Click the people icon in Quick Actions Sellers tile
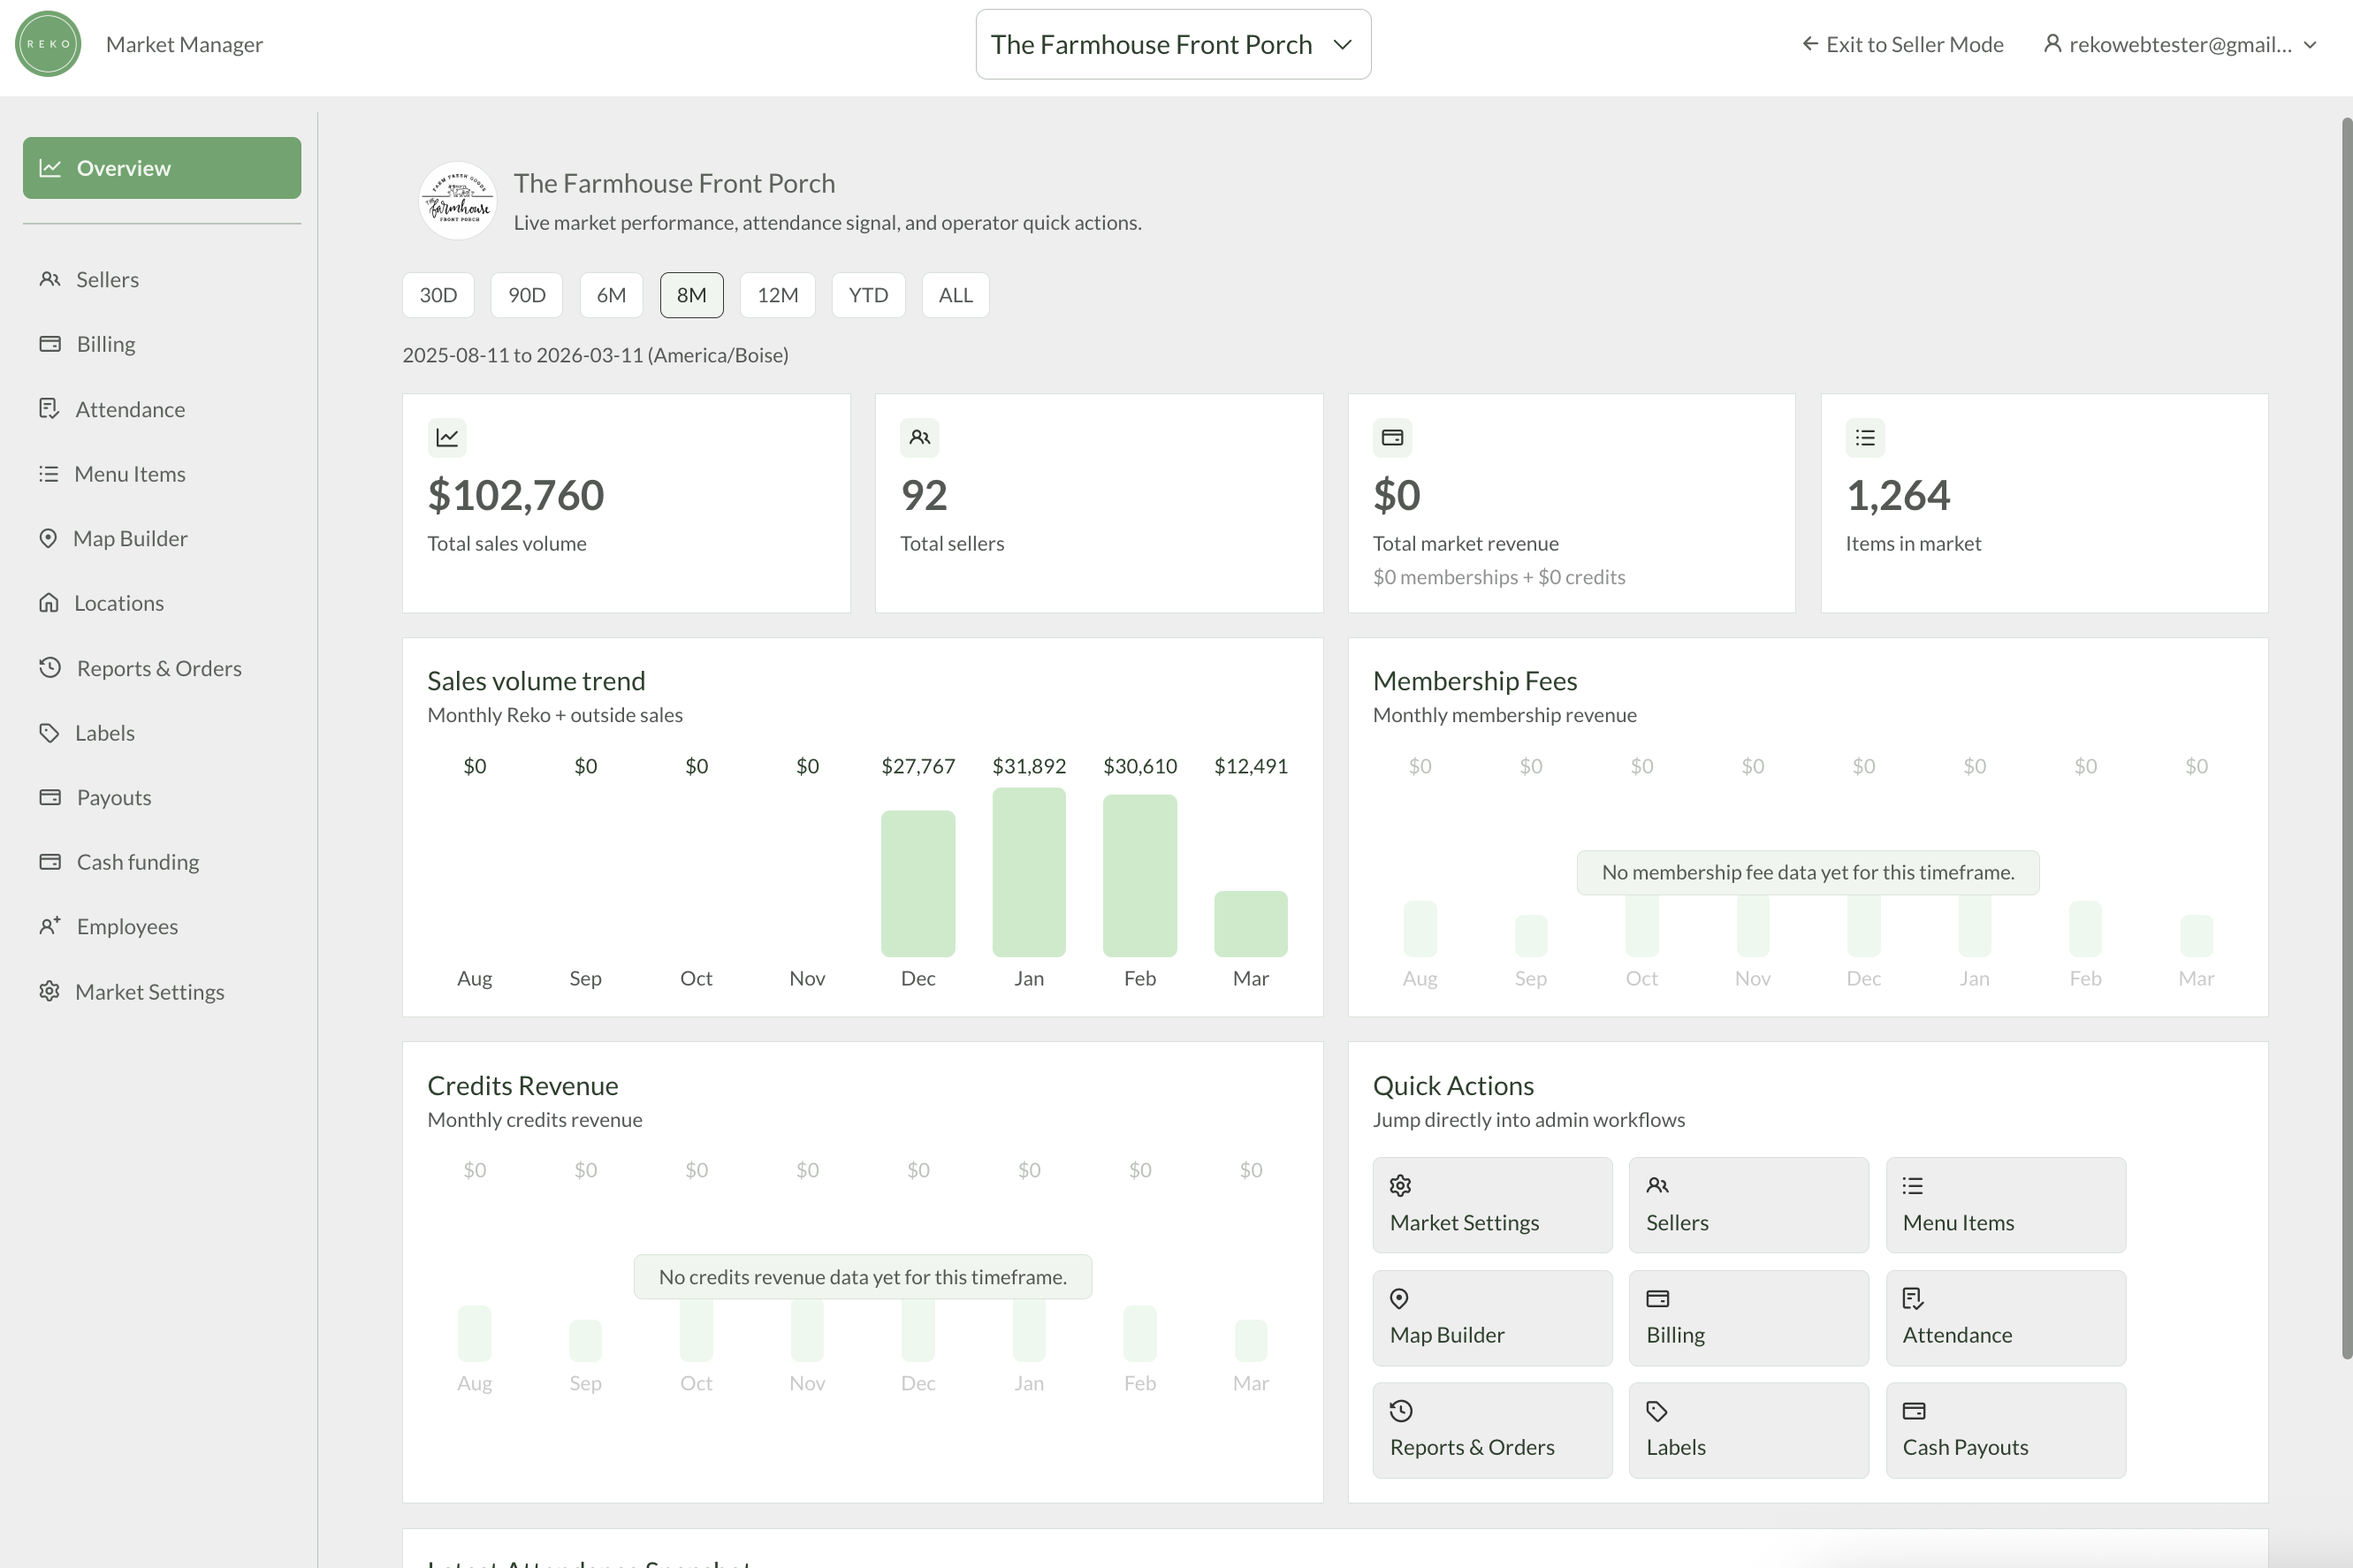The width and height of the screenshot is (2353, 1568). click(1658, 1186)
